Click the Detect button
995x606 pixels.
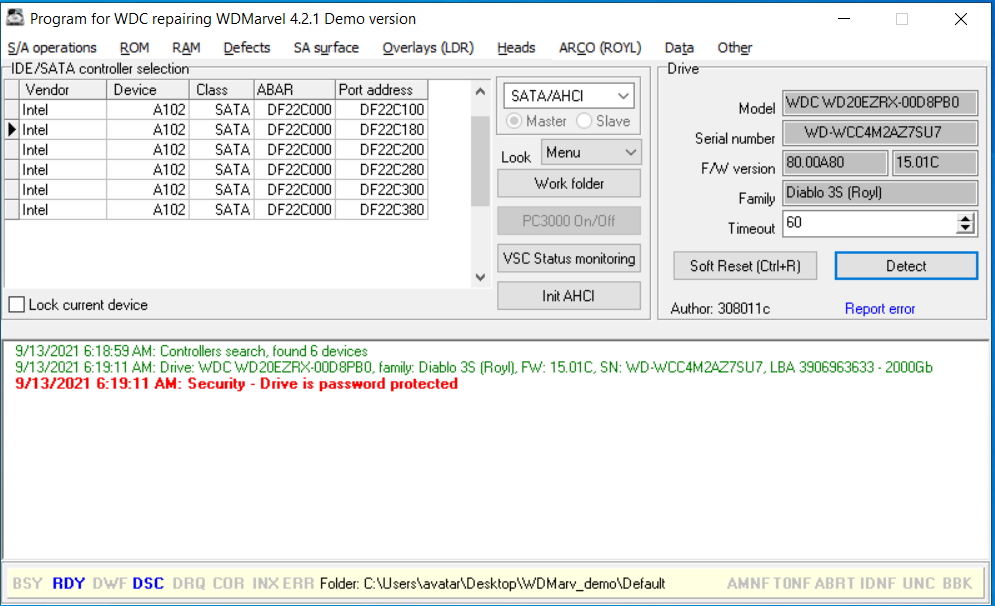(x=906, y=266)
